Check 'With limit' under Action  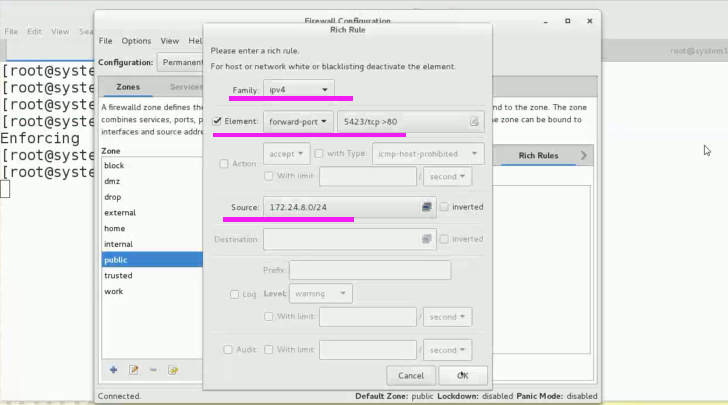pyautogui.click(x=268, y=176)
